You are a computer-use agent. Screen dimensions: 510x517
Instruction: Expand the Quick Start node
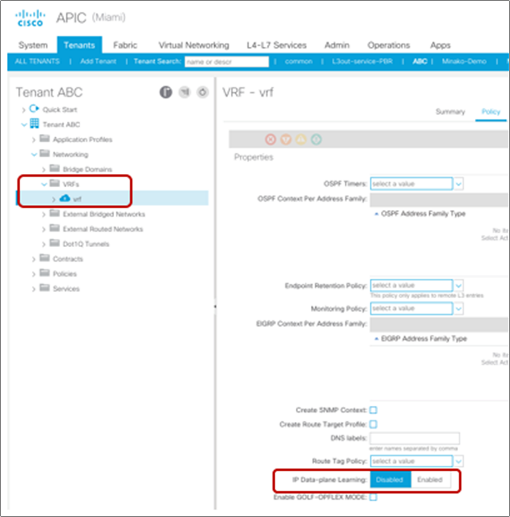click(x=23, y=110)
